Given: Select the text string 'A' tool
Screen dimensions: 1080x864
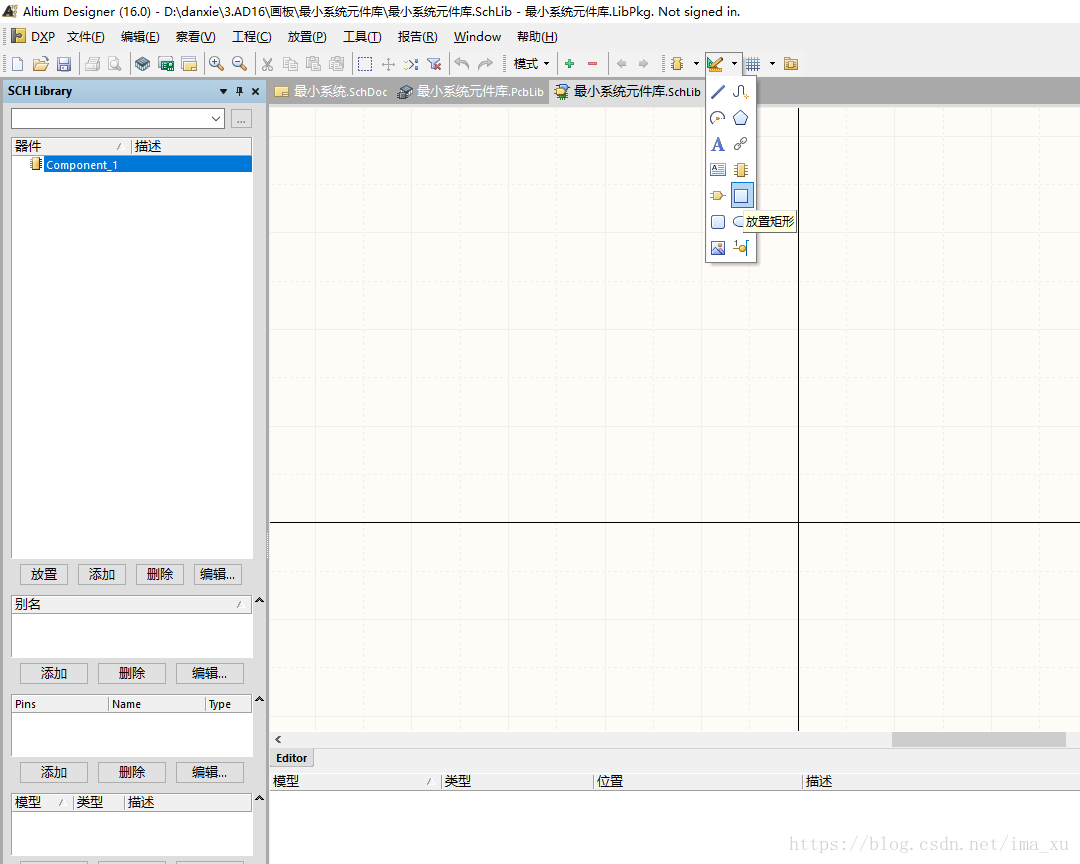Looking at the screenshot, I should pos(717,144).
